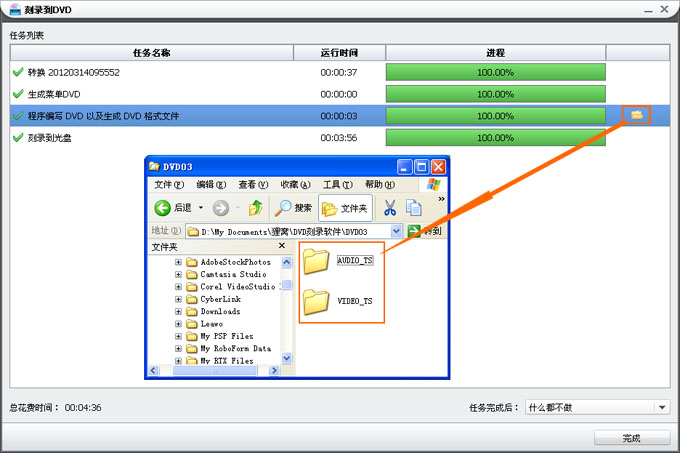The width and height of the screenshot is (680, 453).
Task: Open the 文件(F) menu in Explorer
Action: (x=168, y=185)
